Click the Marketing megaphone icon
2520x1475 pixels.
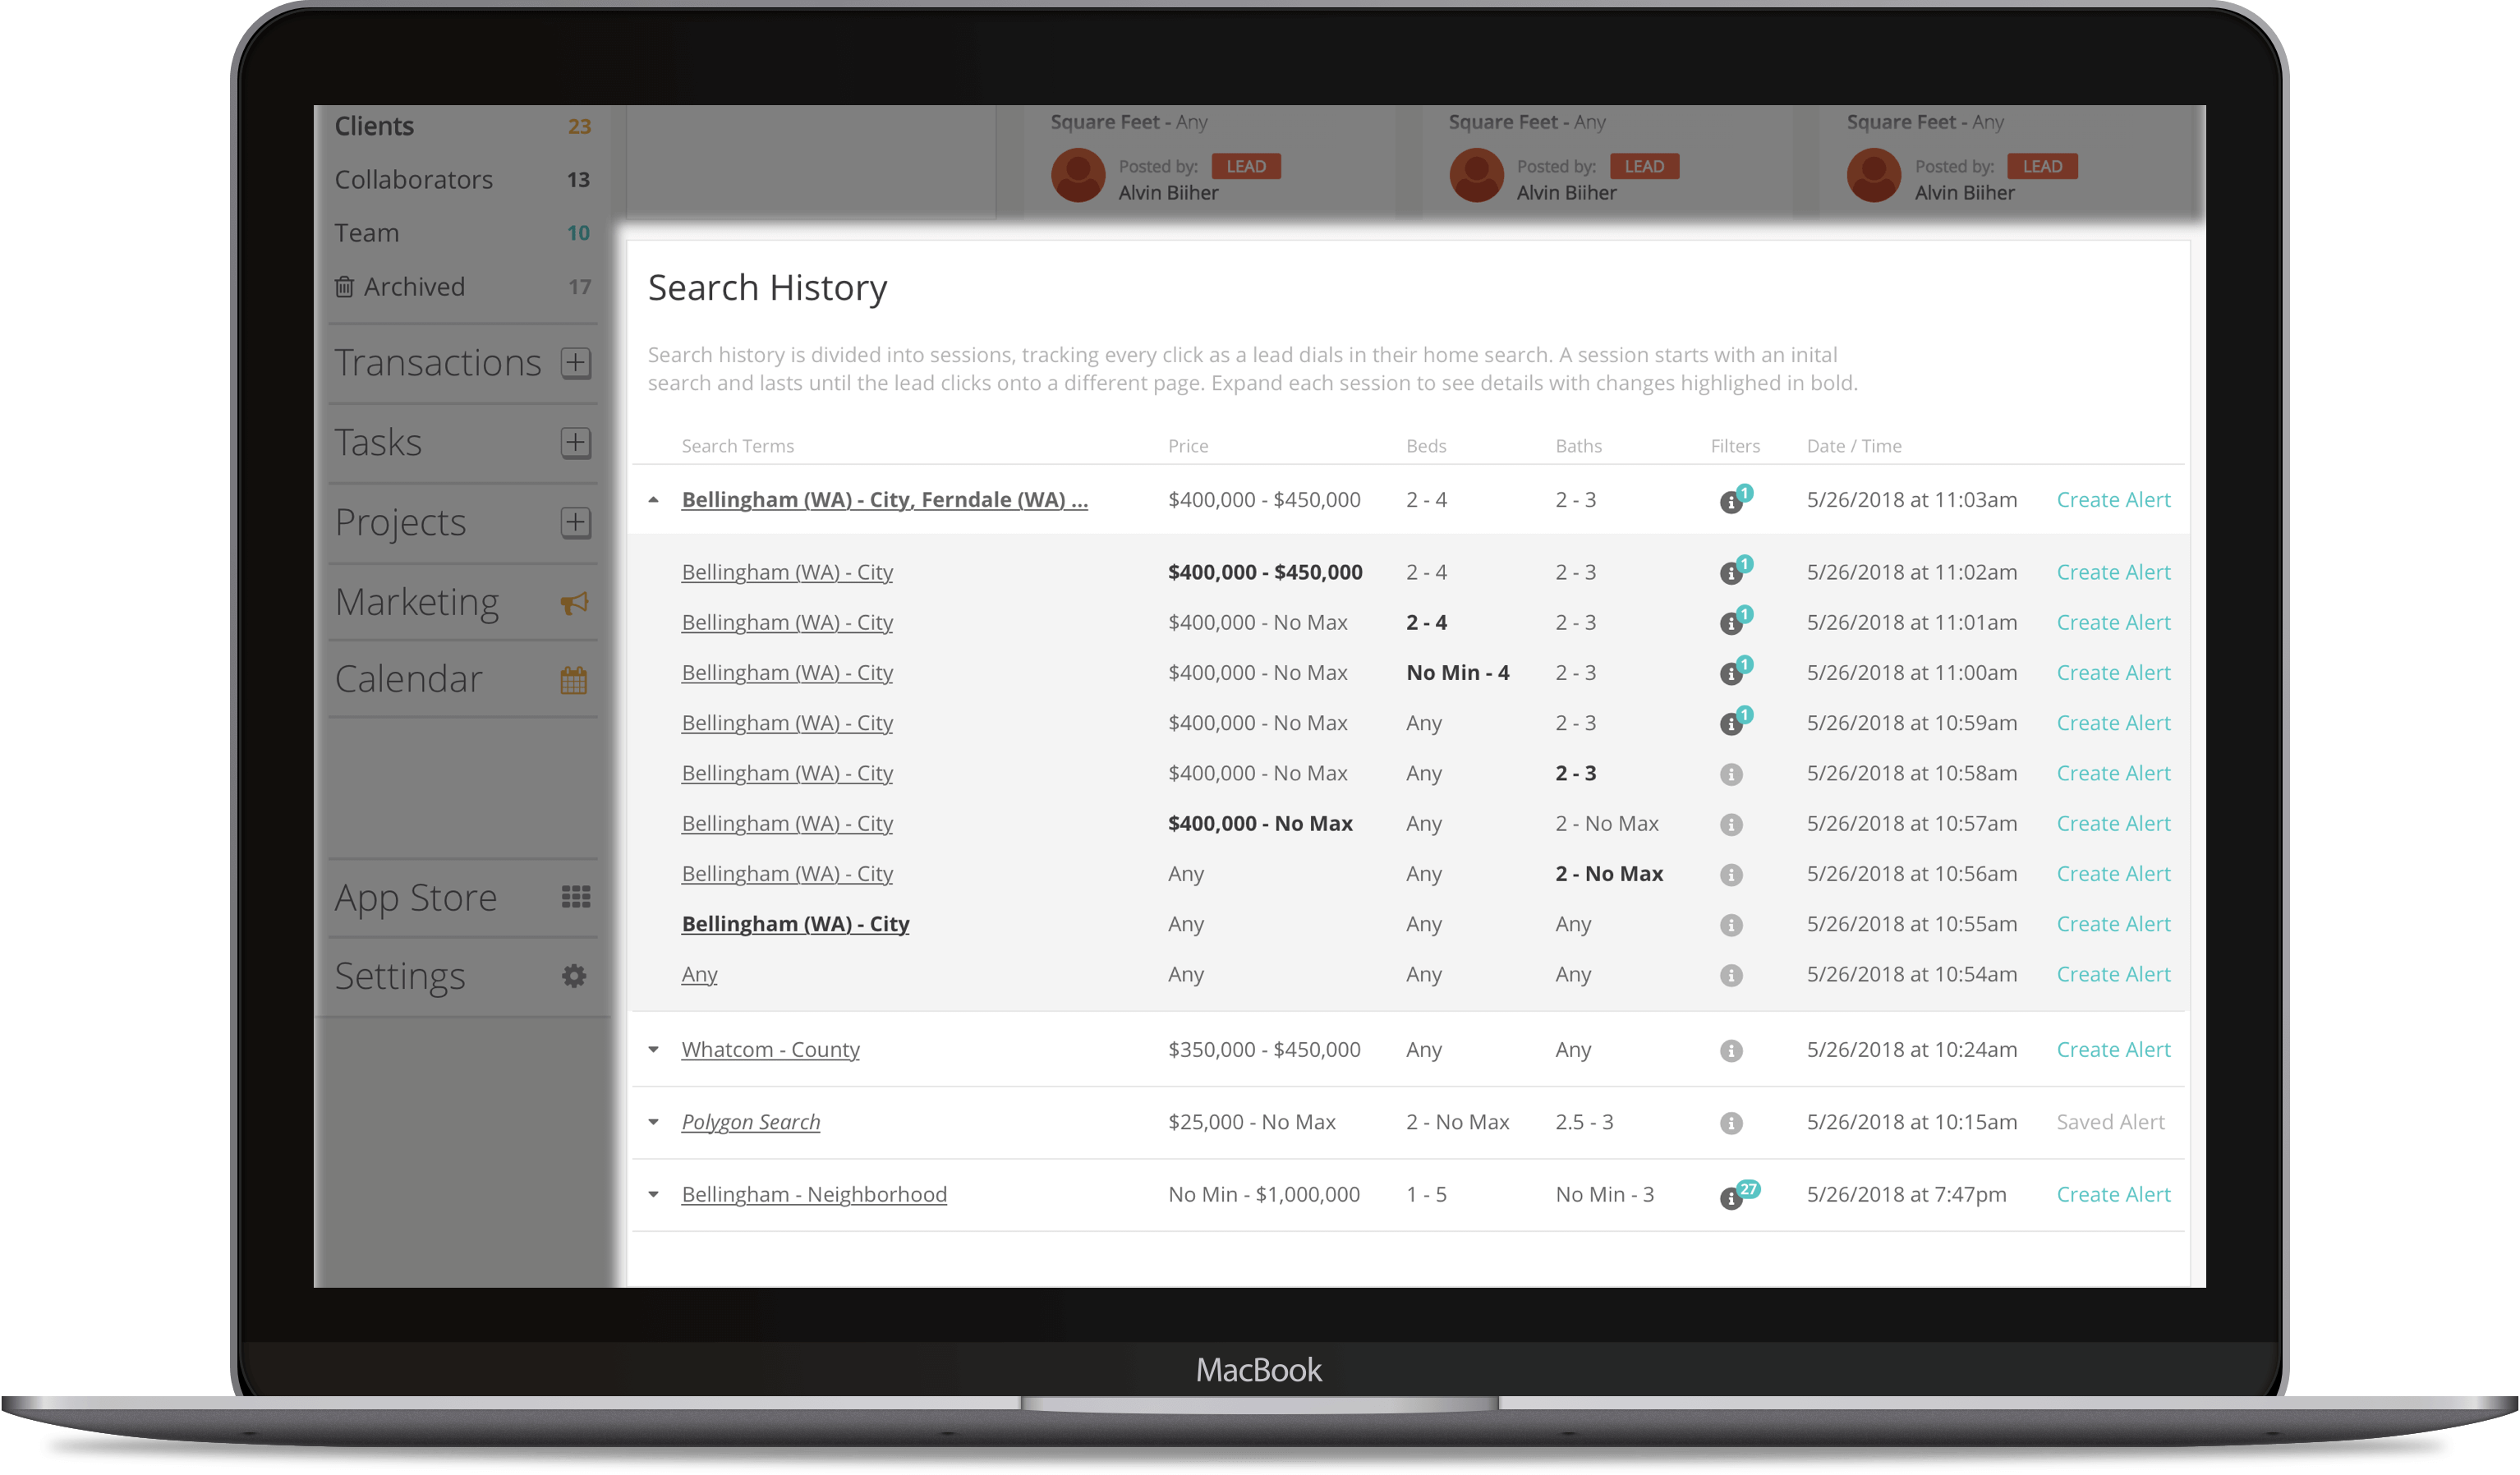pyautogui.click(x=574, y=603)
